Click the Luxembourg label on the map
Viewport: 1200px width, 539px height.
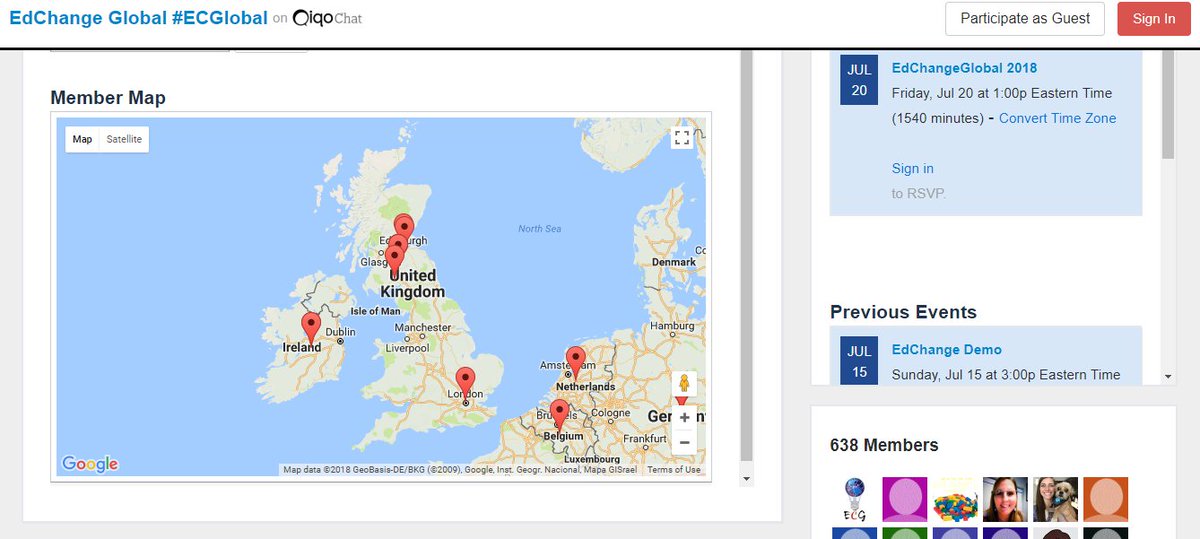coord(591,459)
